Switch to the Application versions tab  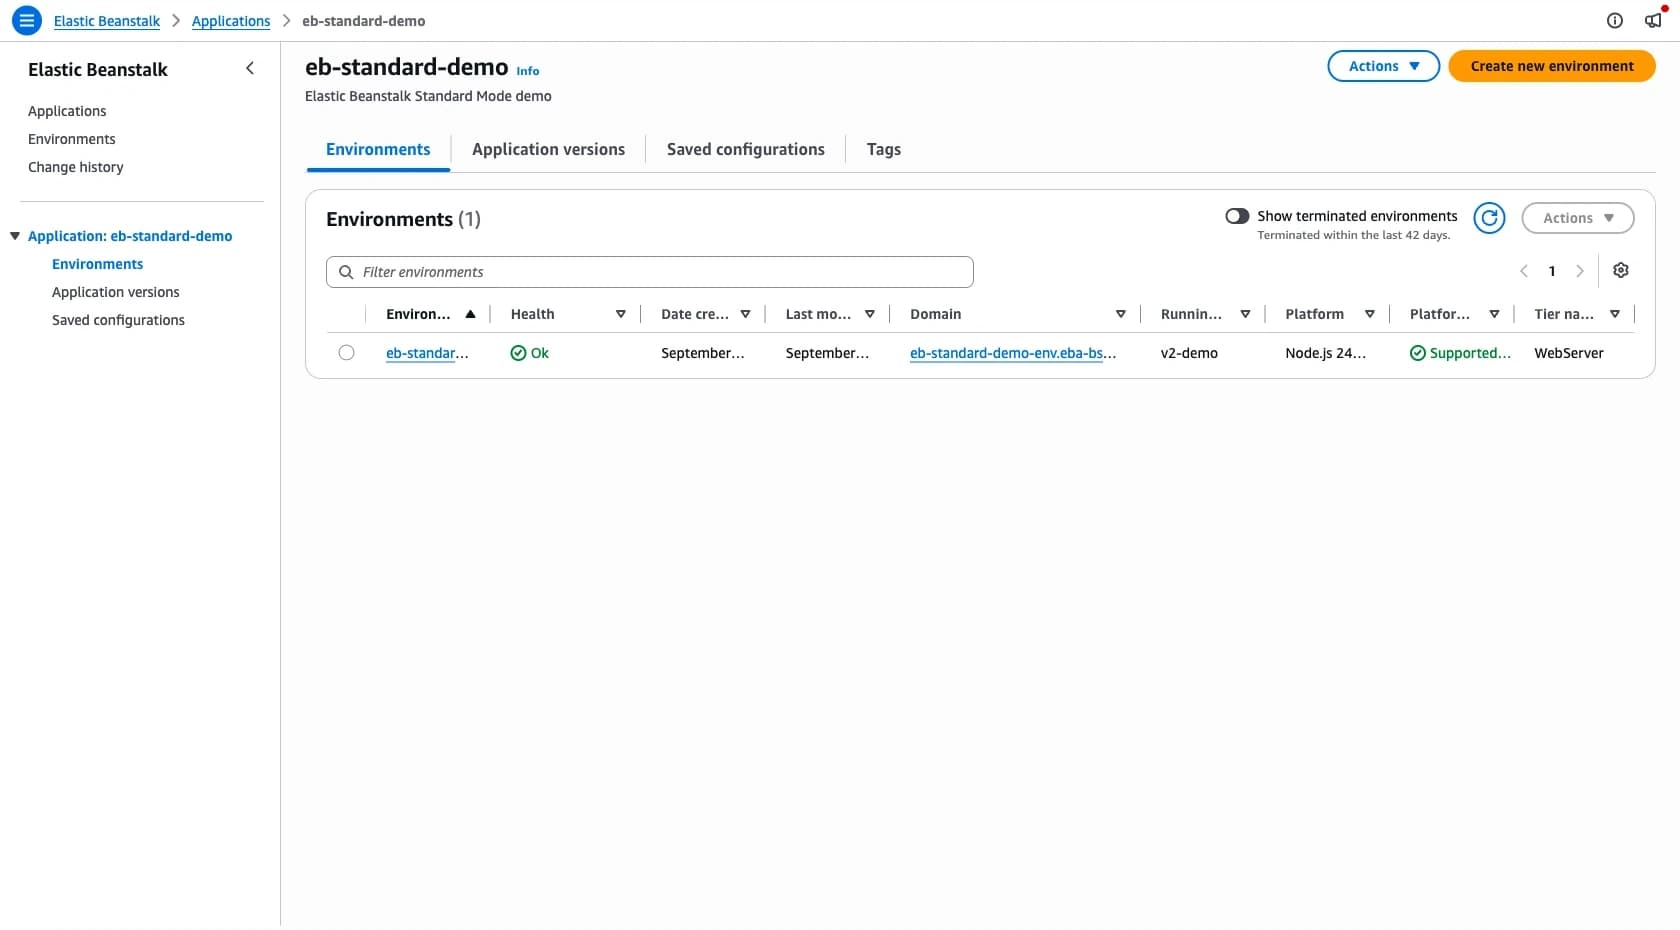[x=548, y=149]
